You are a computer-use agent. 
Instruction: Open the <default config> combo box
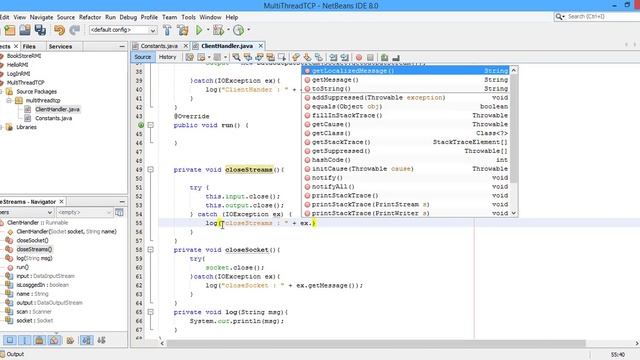pyautogui.click(x=123, y=30)
